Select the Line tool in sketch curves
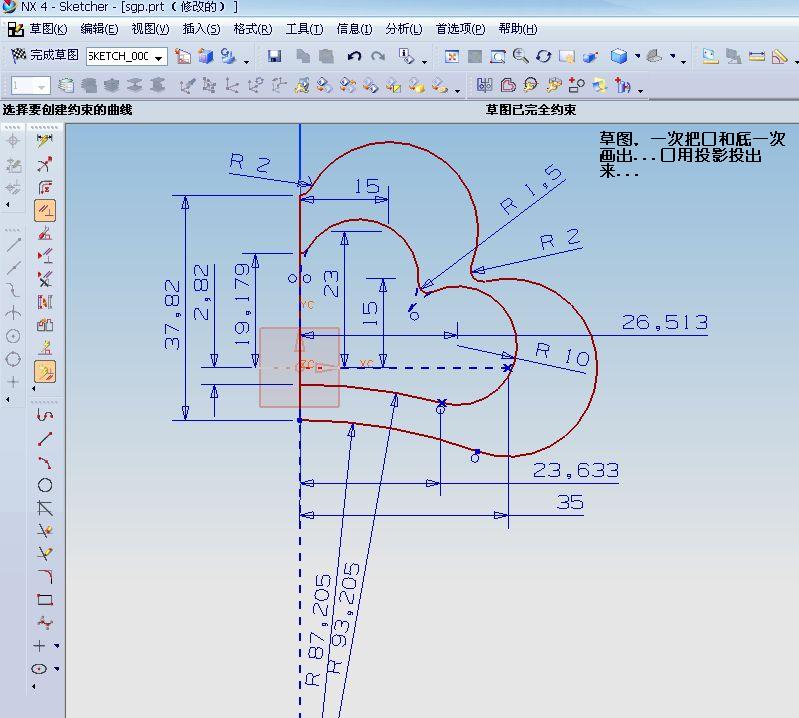 (45, 438)
